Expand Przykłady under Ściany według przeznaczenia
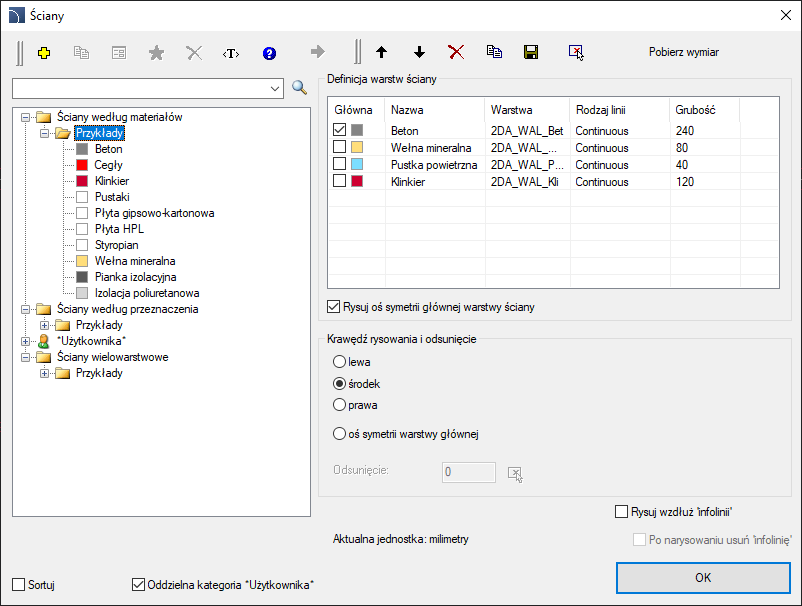 tap(44, 325)
